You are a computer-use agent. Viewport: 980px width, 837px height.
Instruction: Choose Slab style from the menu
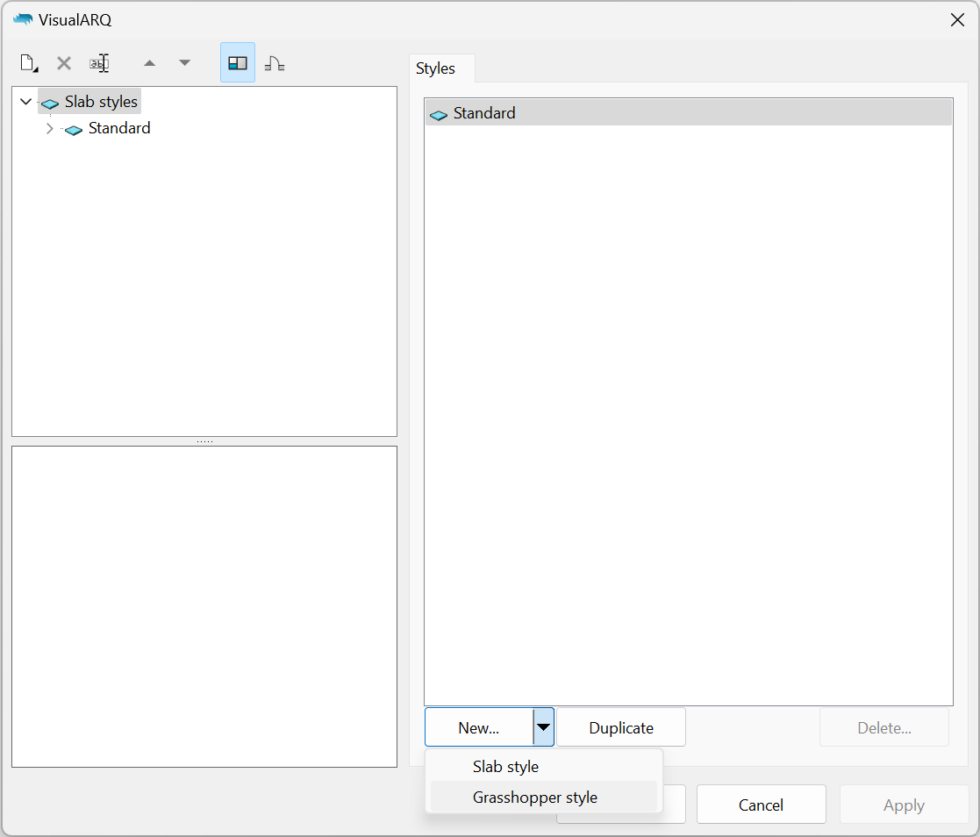coord(505,767)
